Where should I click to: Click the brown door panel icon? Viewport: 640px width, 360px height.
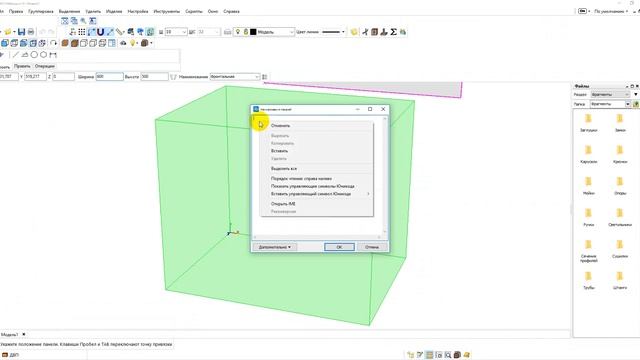(x=374, y=32)
